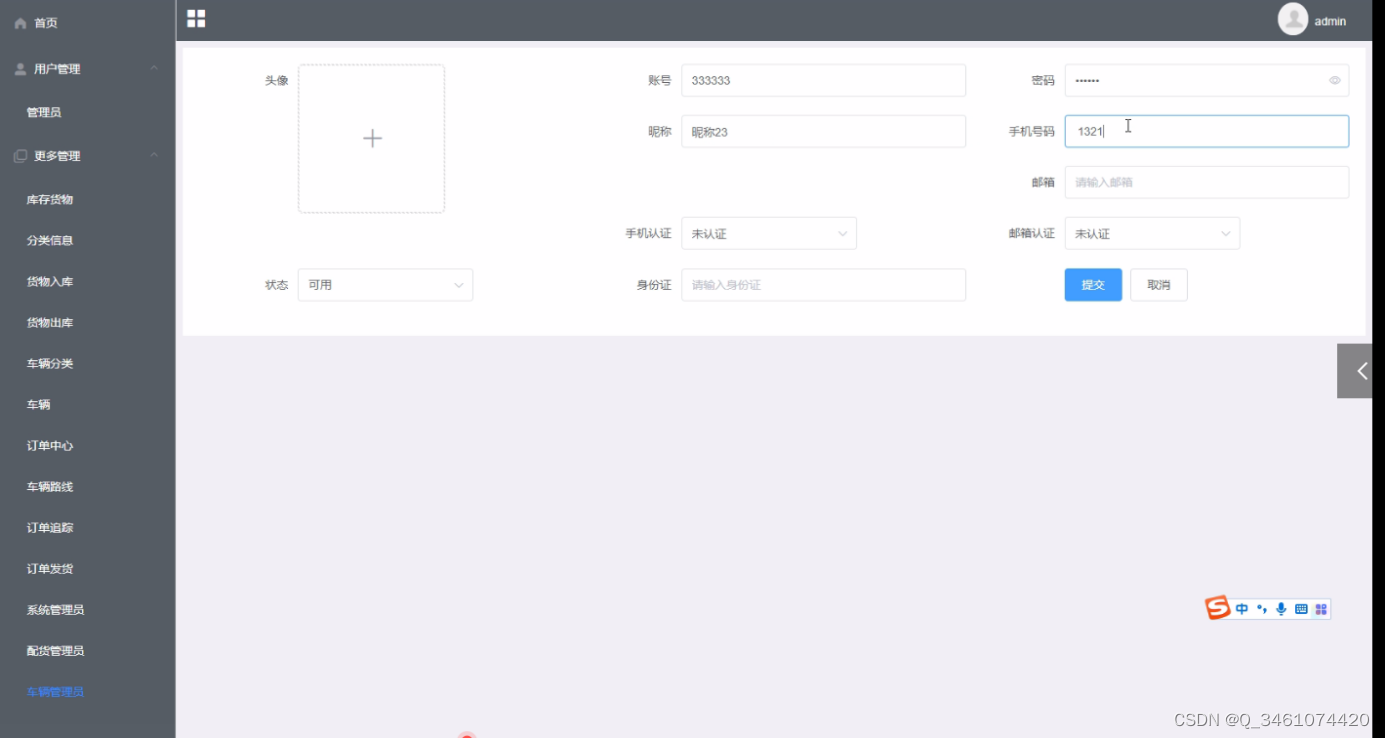Focus the 手机号码 input field

(1206, 131)
